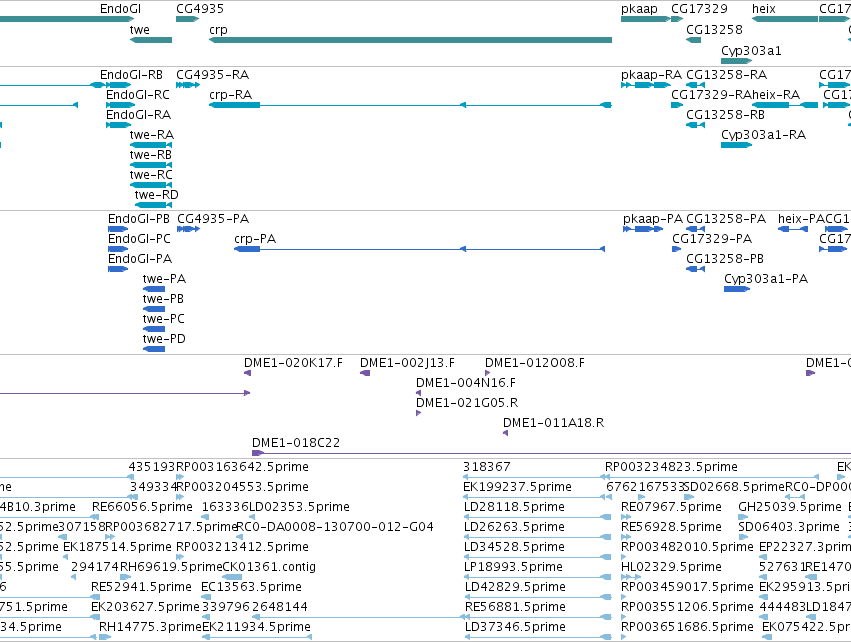The image size is (851, 642).
Task: Select the CK01361.contig feature
Action: 269,567
